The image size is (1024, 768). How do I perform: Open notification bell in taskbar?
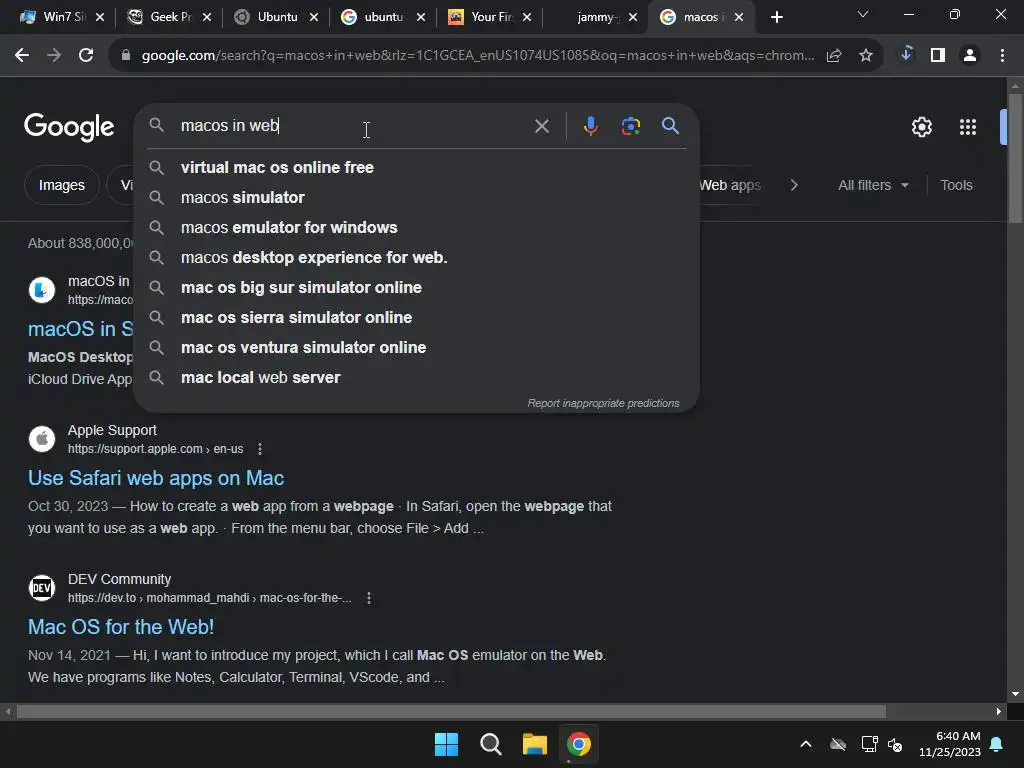997,744
